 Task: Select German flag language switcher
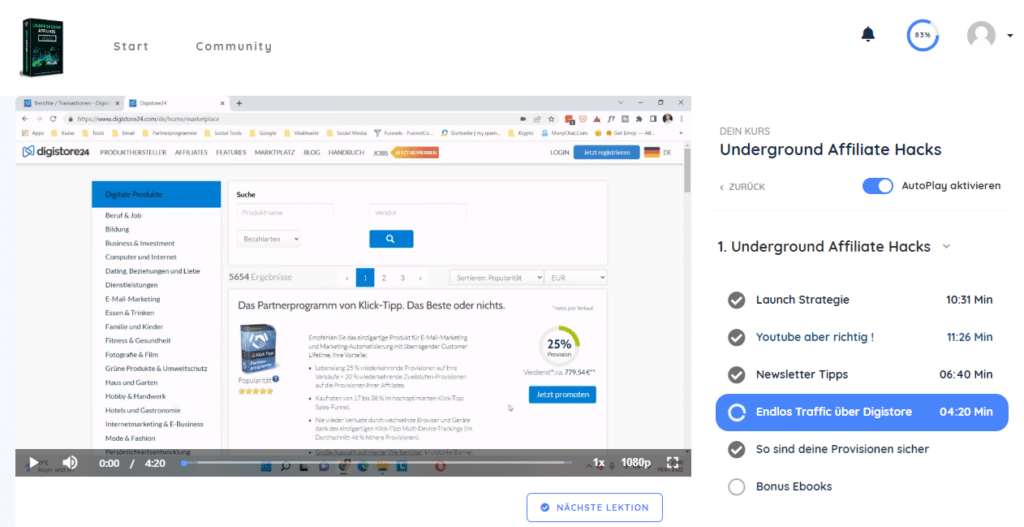pos(652,152)
